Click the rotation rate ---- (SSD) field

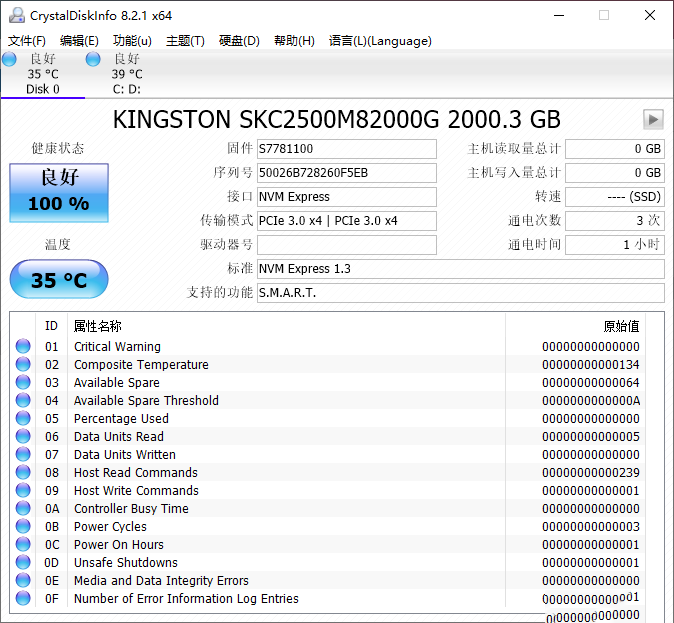615,197
